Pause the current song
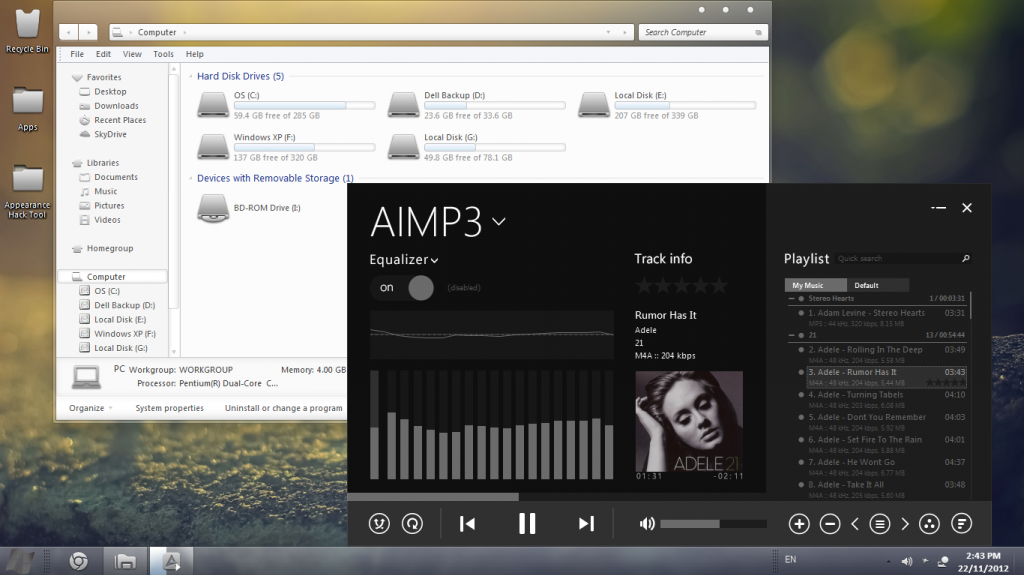Image resolution: width=1024 pixels, height=575 pixels. click(x=527, y=523)
